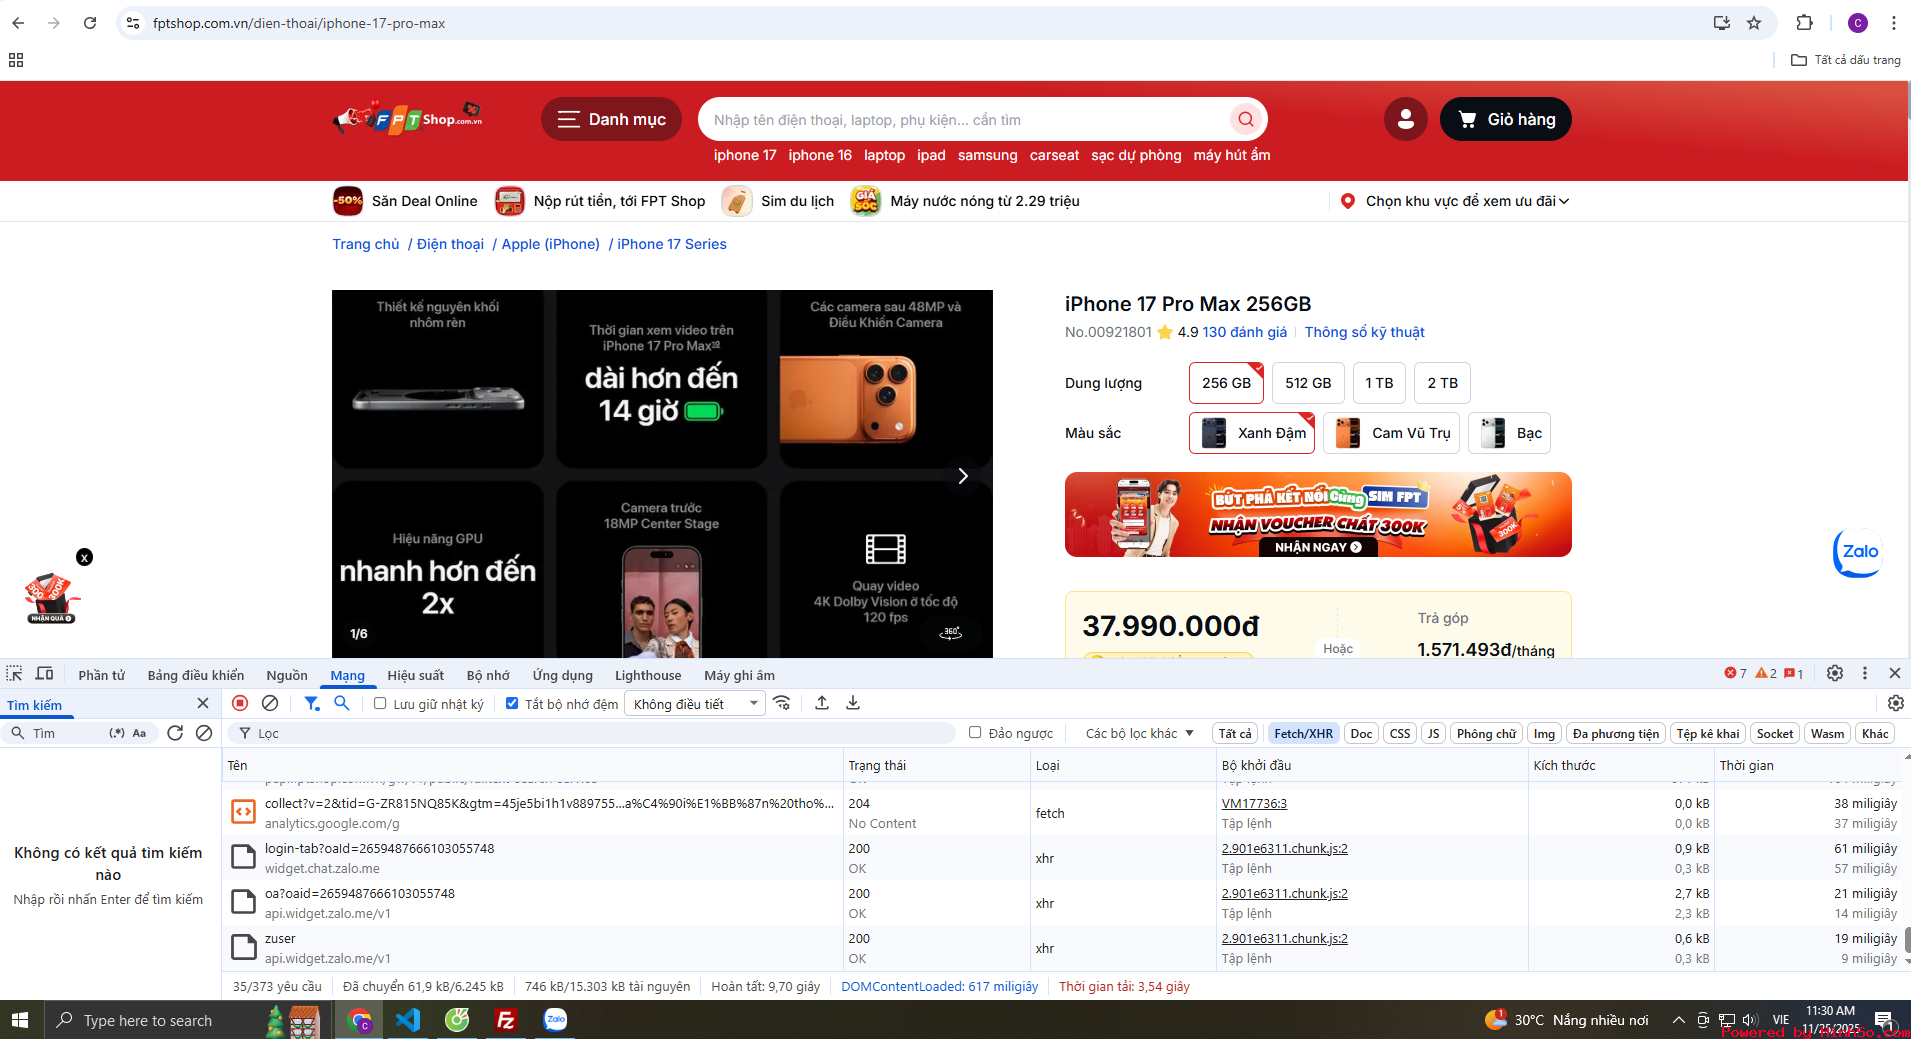Screen dimensions: 1911x1039
Task: Uncheck 'Tắt bộ nhớ đệm' checkbox
Action: tap(512, 704)
